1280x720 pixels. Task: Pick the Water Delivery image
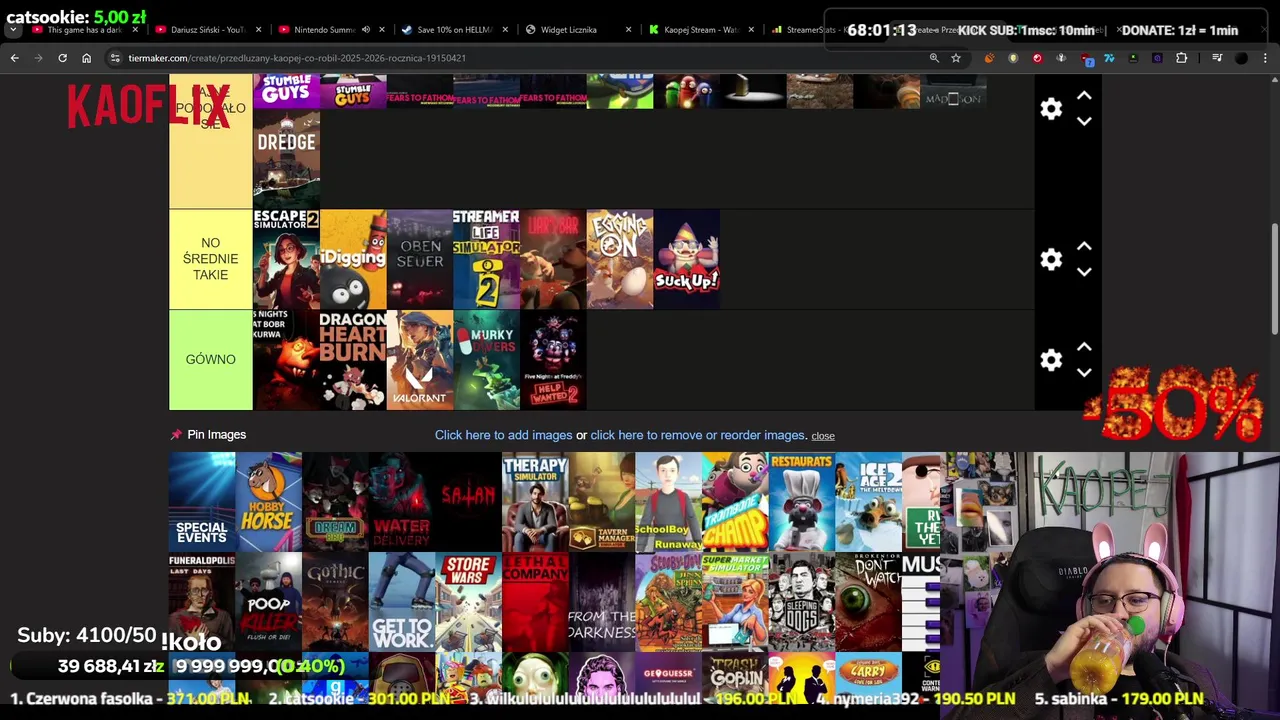[x=402, y=502]
